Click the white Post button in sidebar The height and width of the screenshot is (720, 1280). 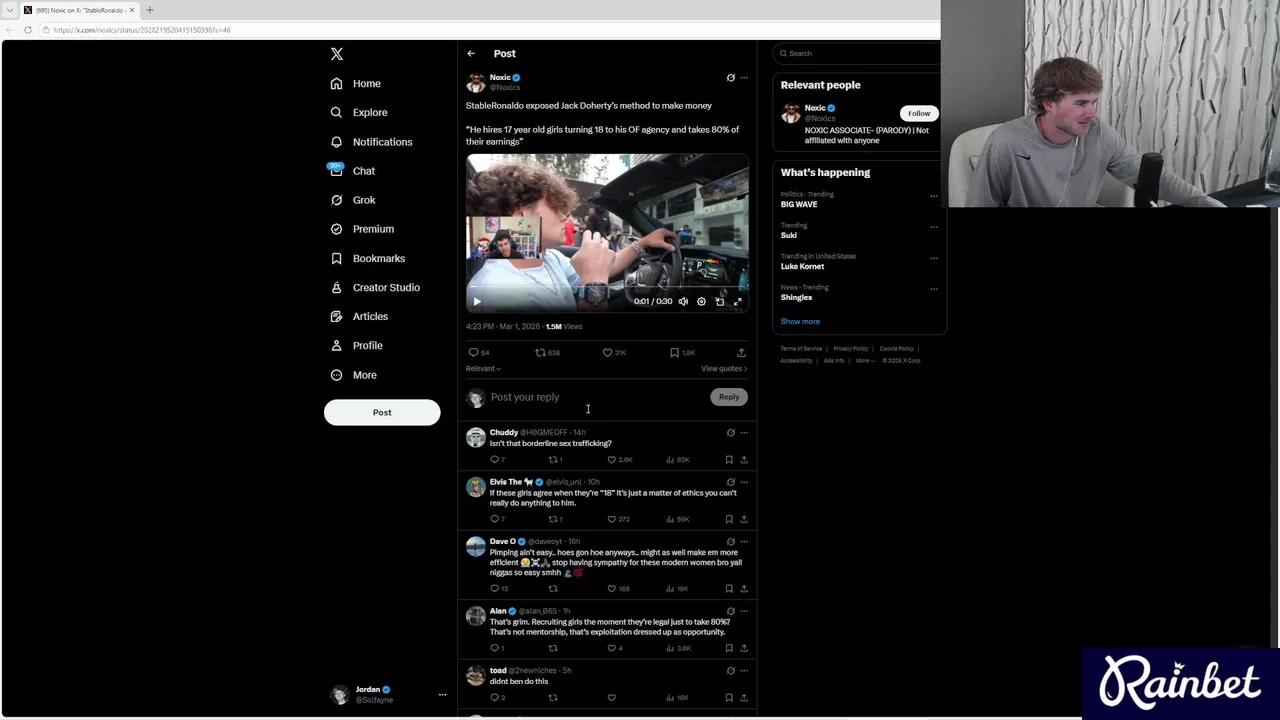point(382,412)
